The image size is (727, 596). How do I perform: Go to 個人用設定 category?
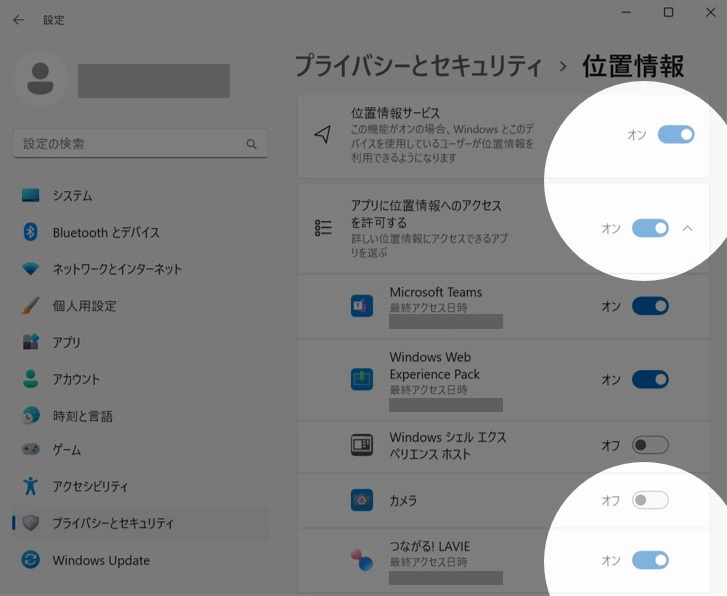(84, 306)
